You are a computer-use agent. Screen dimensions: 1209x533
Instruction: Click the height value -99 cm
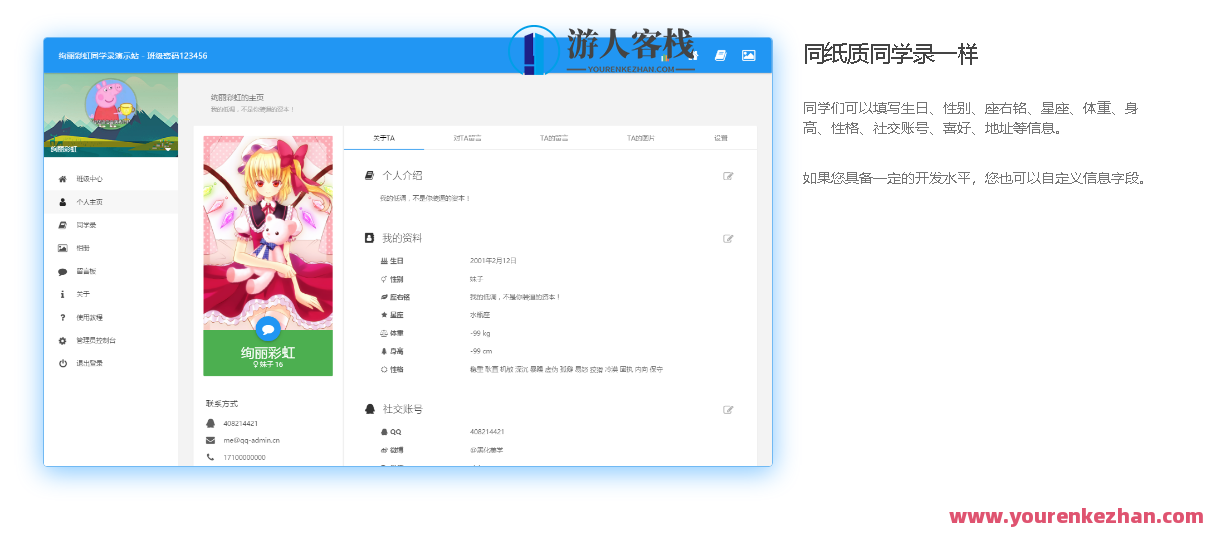click(481, 351)
